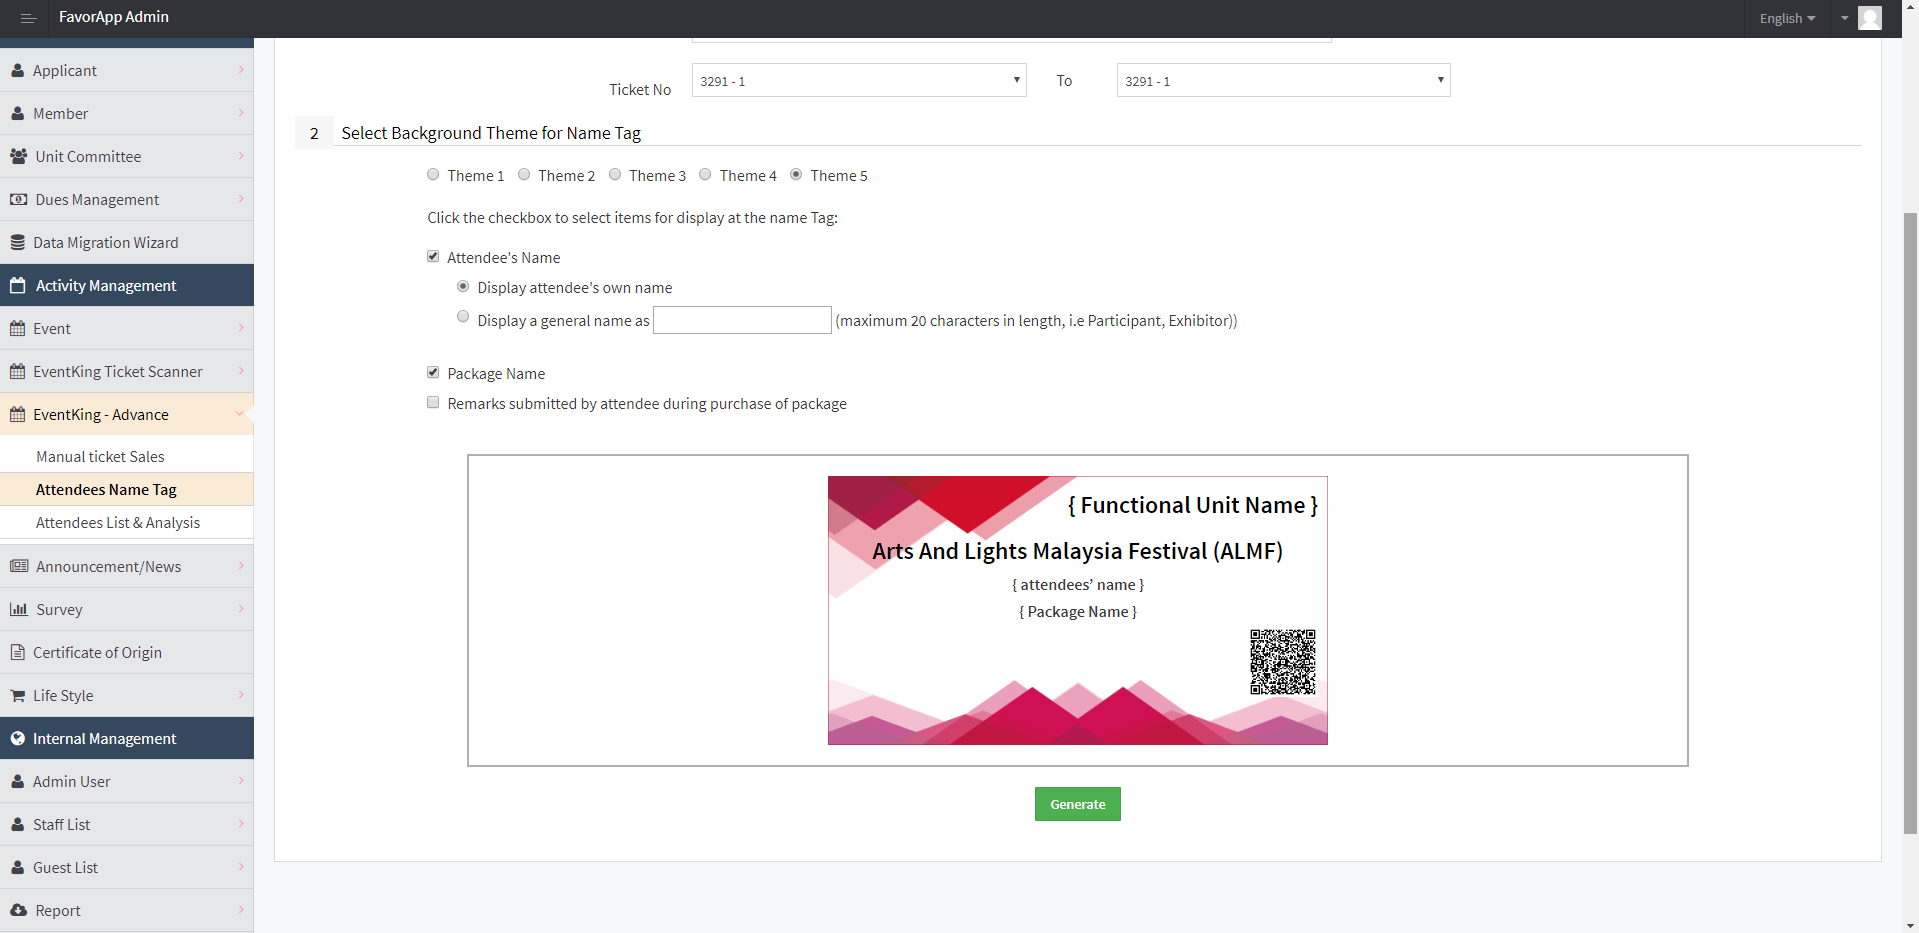Screen dimensions: 1919x933
Task: Click the Survey bar chart icon
Action: point(18,609)
